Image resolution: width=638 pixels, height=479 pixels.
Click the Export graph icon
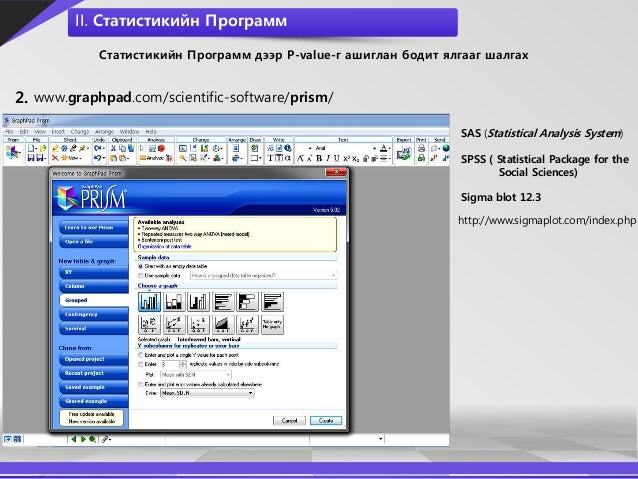[403, 154]
